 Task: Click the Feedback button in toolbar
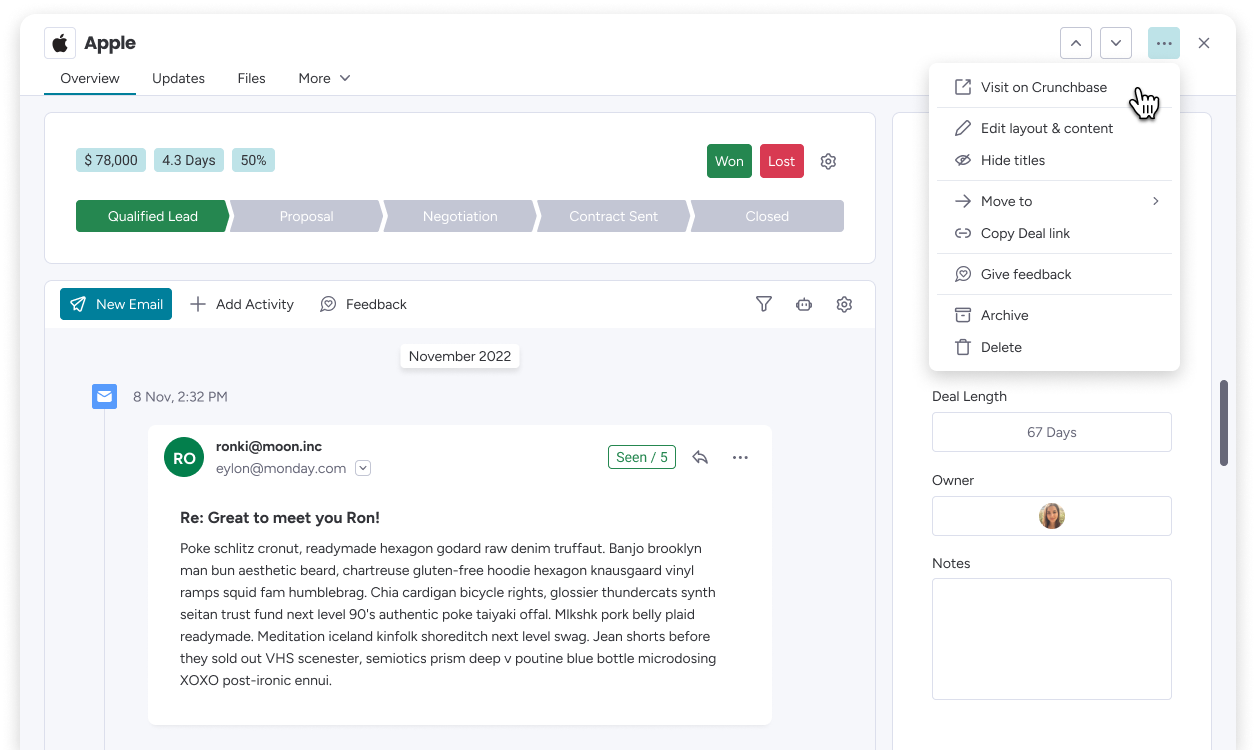pyautogui.click(x=364, y=304)
